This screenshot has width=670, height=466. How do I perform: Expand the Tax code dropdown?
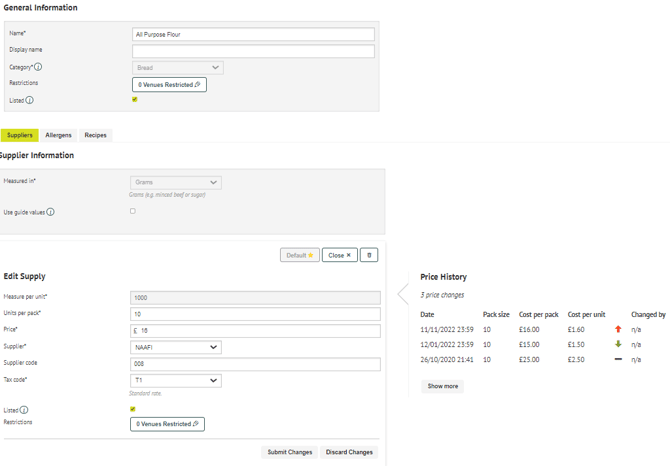click(176, 381)
